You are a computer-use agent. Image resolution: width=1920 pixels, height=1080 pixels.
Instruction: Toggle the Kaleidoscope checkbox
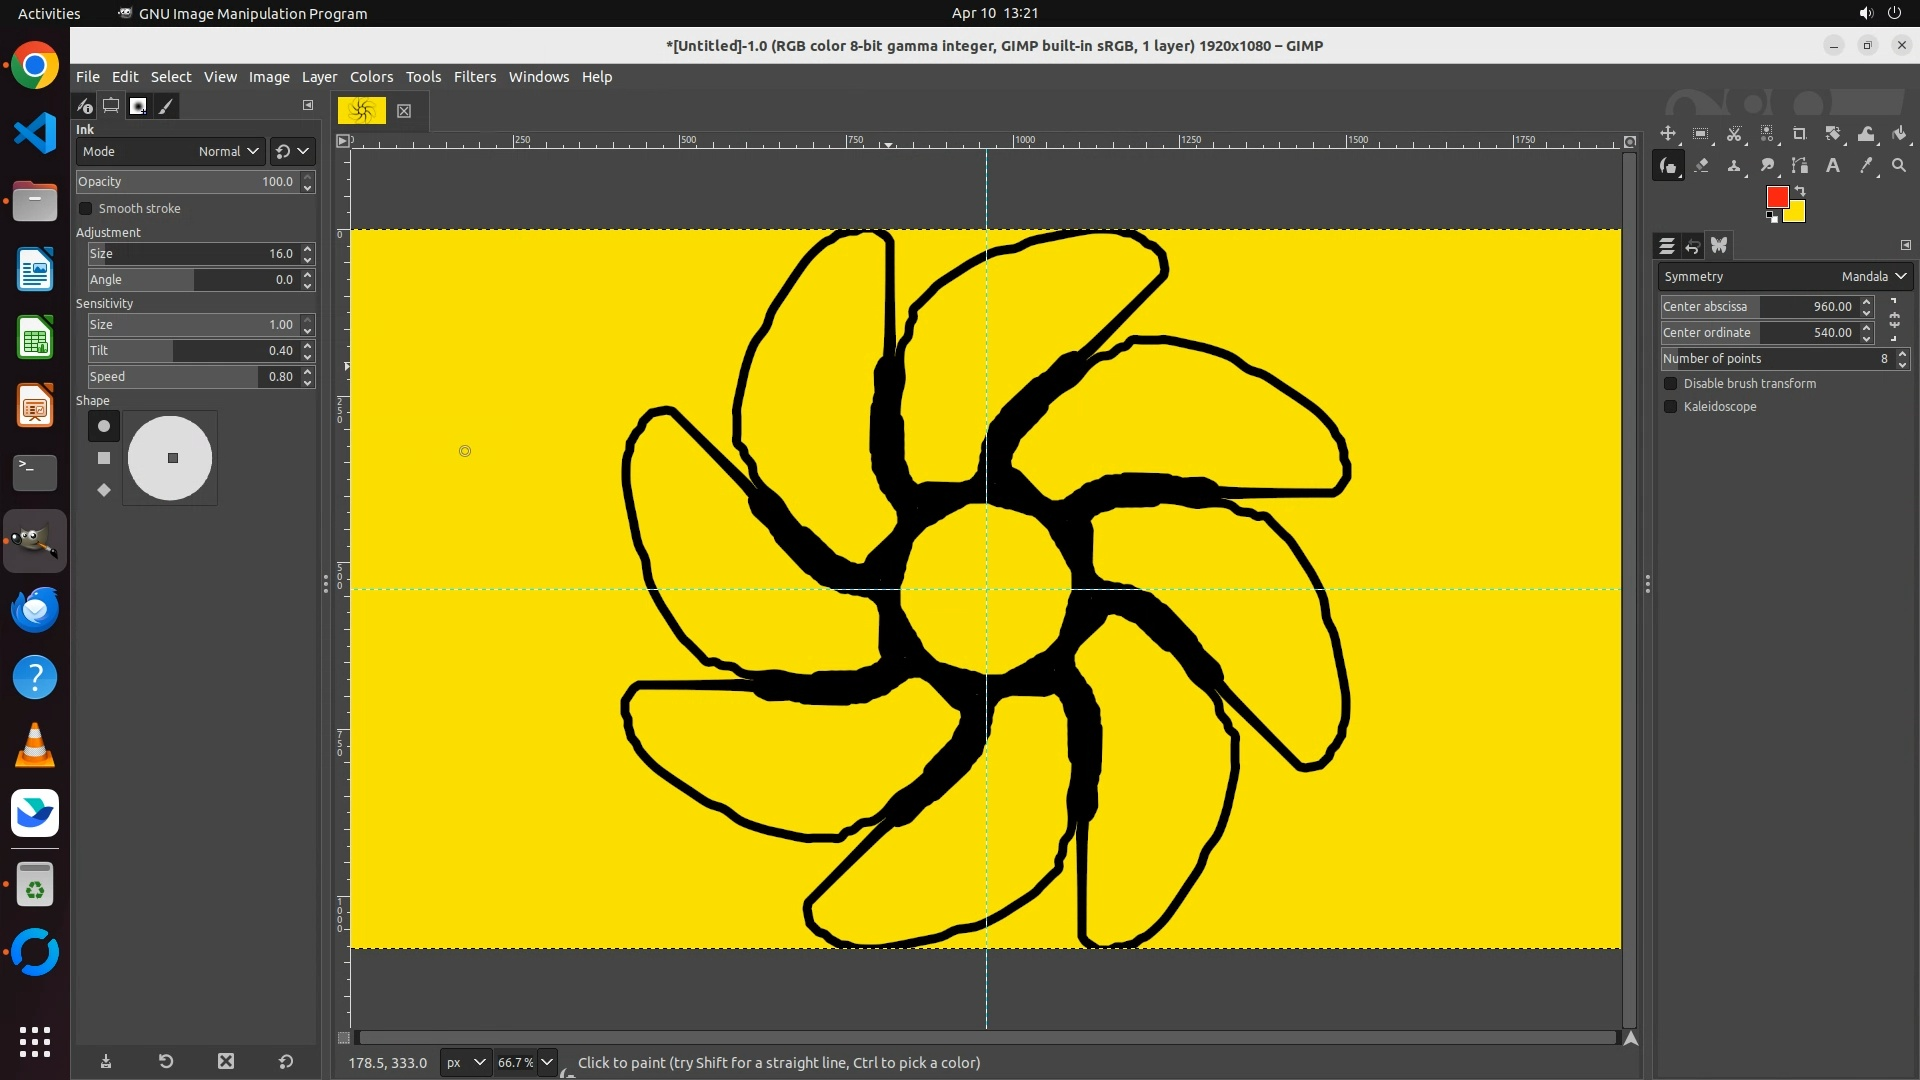(x=1670, y=407)
